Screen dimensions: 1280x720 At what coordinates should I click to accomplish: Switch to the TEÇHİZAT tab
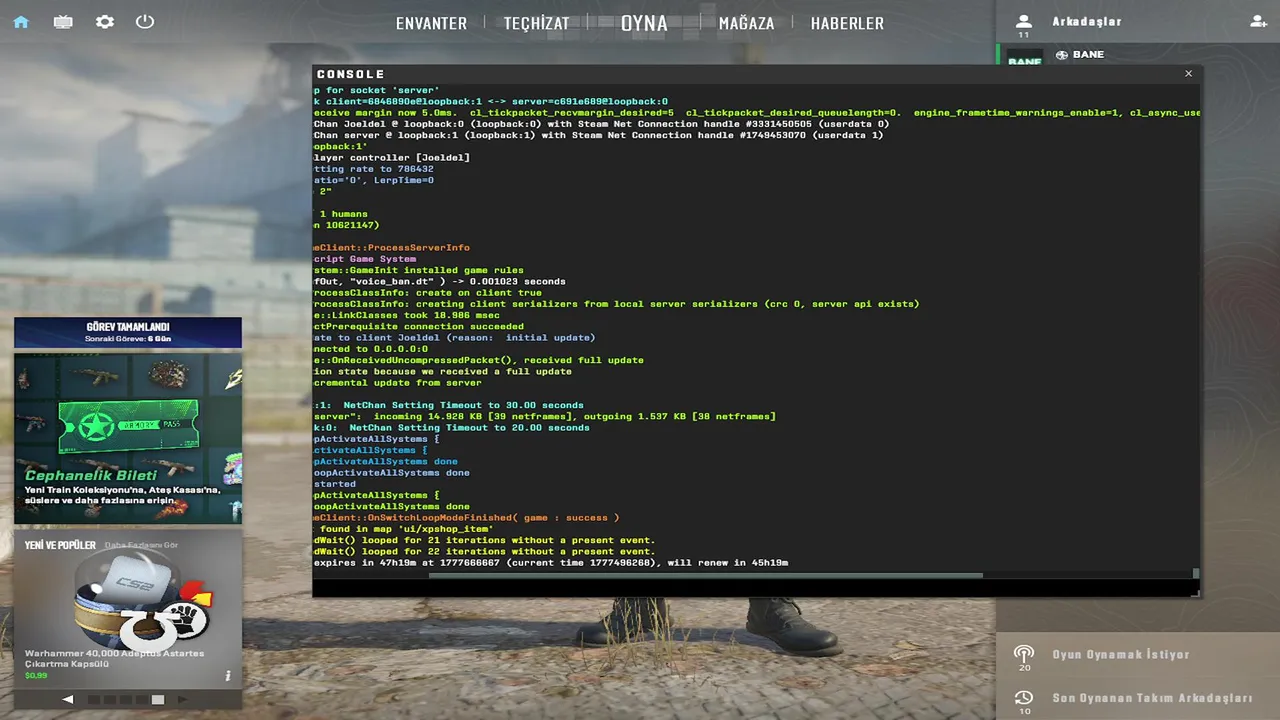pyautogui.click(x=536, y=23)
